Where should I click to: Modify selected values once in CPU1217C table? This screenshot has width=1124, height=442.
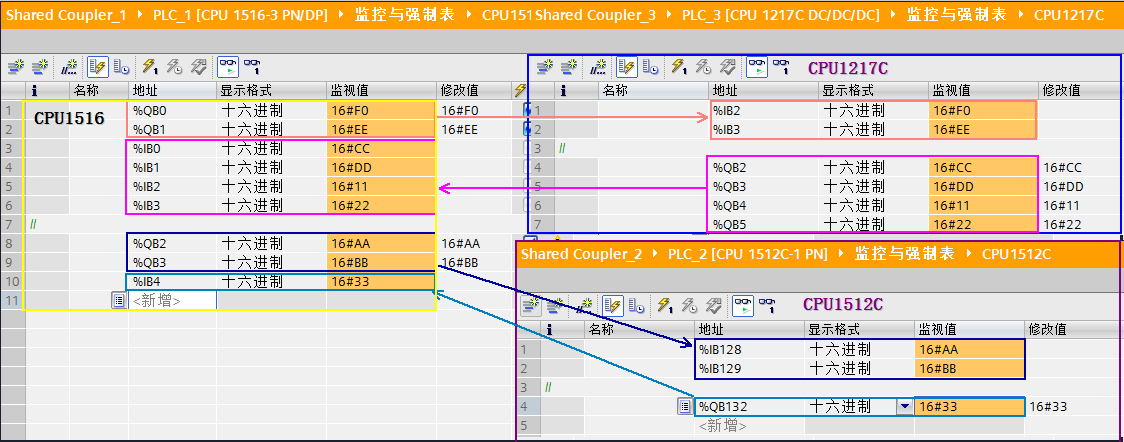[x=680, y=67]
